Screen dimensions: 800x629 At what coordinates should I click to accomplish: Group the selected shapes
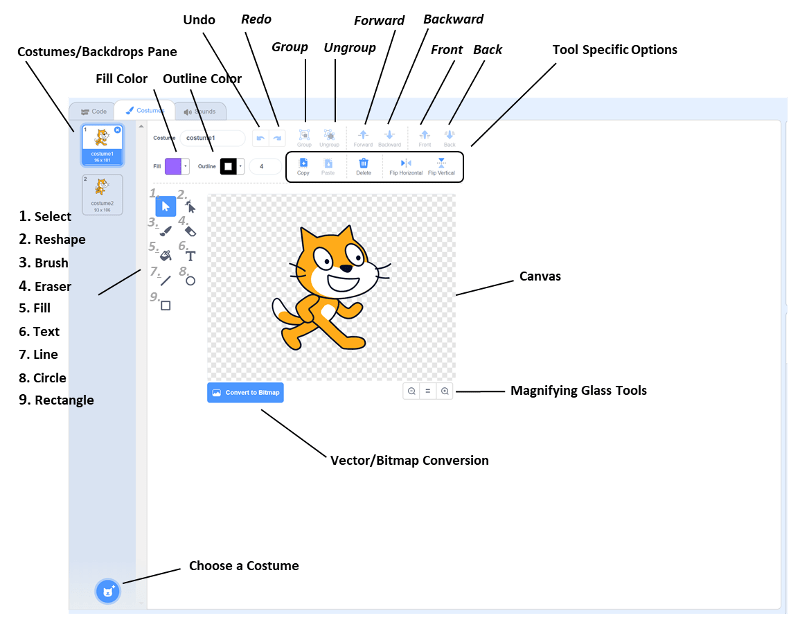point(304,138)
